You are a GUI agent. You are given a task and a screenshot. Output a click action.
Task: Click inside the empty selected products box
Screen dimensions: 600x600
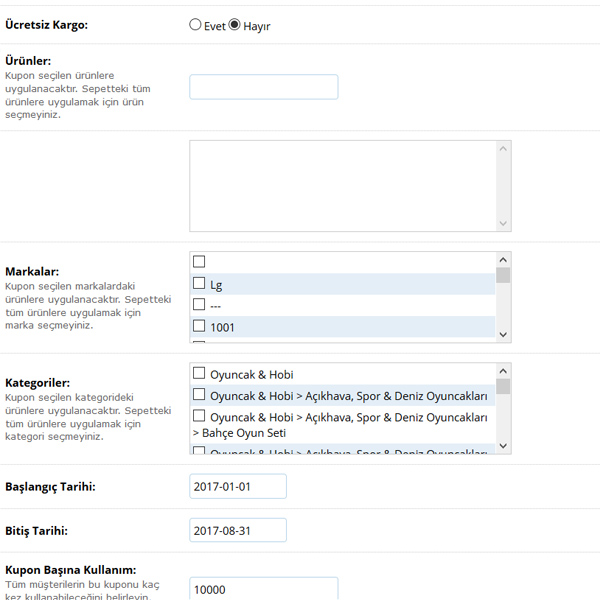[x=342, y=185]
